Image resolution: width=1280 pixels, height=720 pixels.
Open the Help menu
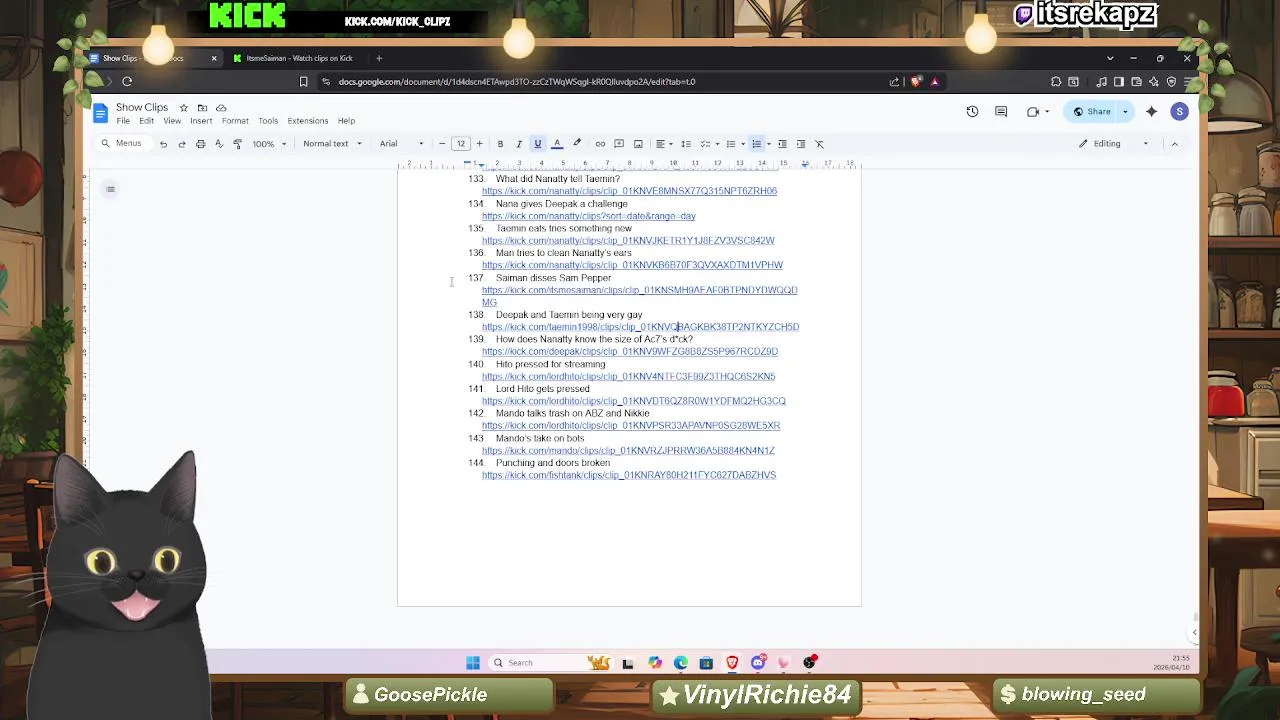346,121
